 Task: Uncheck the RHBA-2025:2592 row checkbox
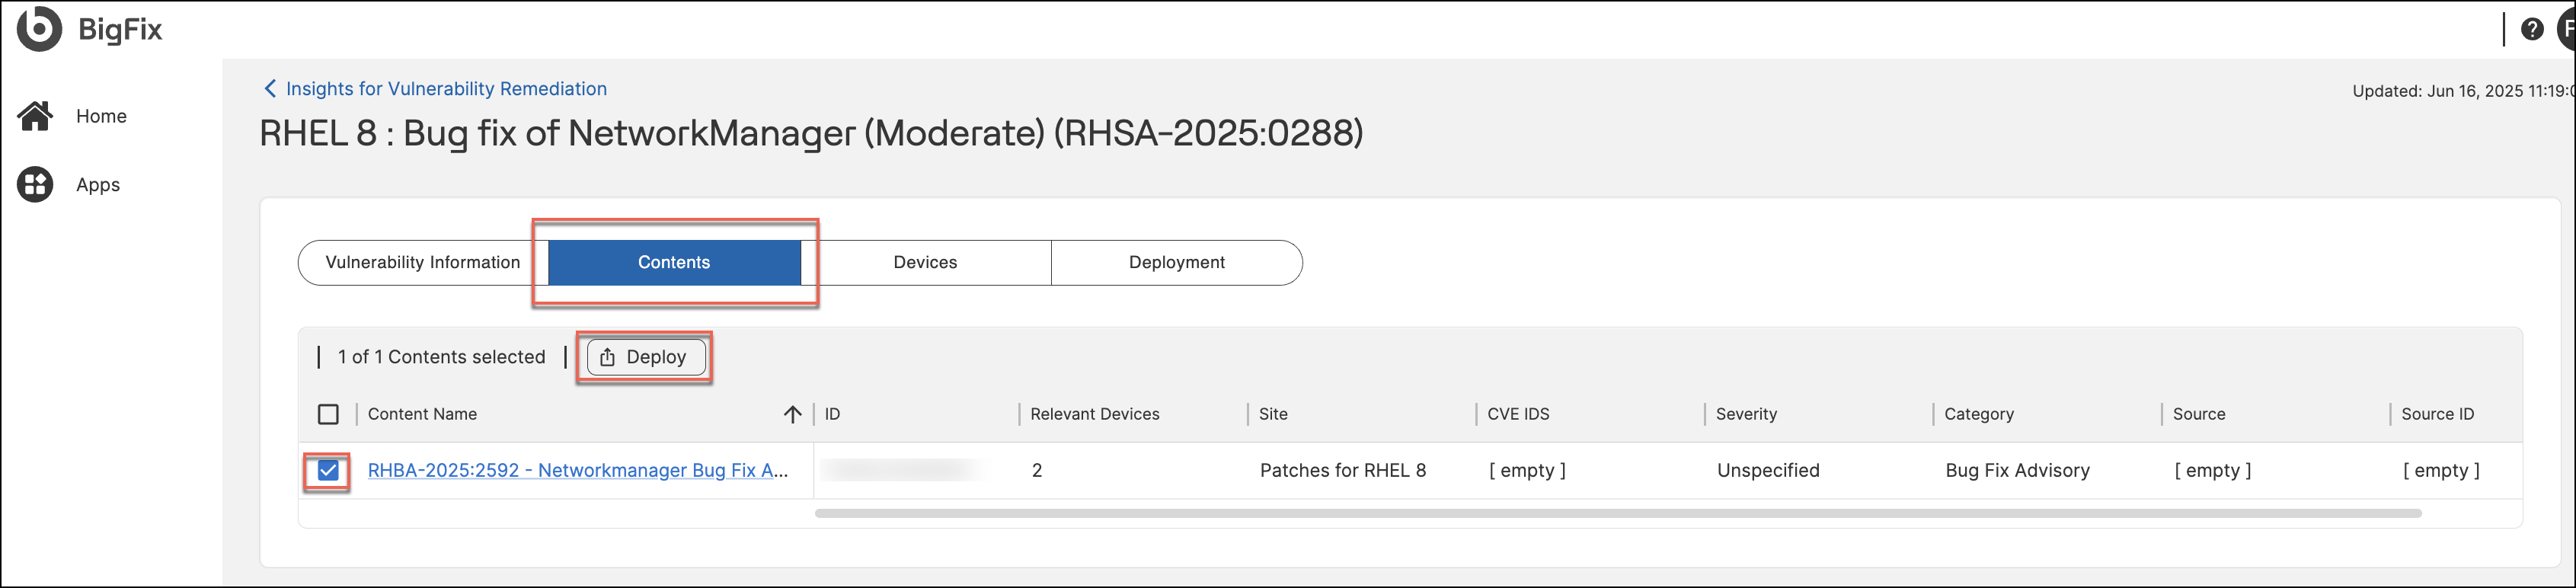pyautogui.click(x=328, y=470)
